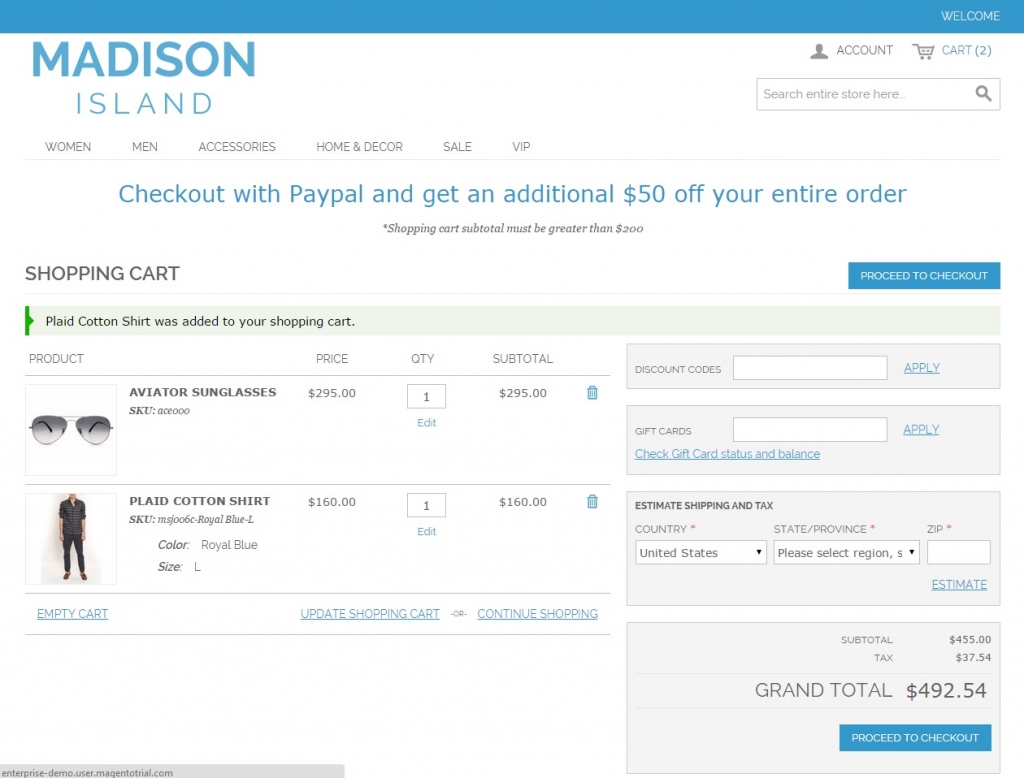Open Aviator Sunglasses product thumbnail
The width and height of the screenshot is (1024, 778).
[x=71, y=430]
